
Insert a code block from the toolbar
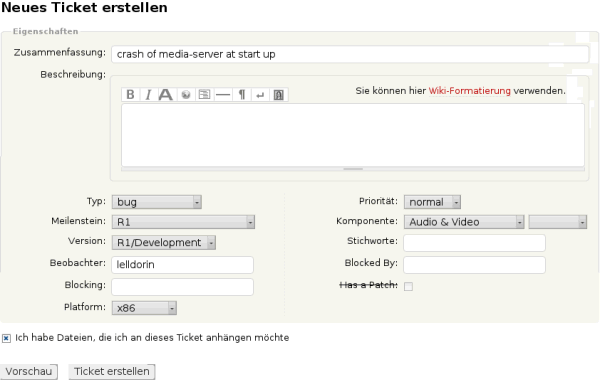pyautogui.click(x=204, y=95)
